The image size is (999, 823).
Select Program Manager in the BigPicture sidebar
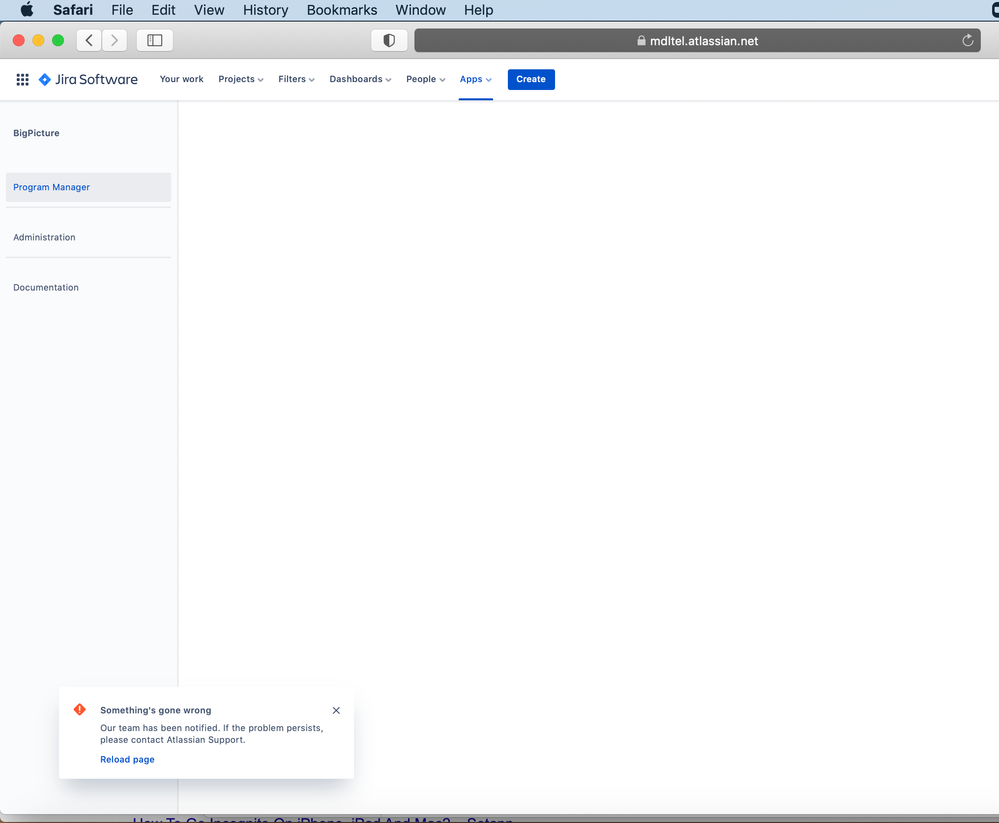click(x=51, y=187)
